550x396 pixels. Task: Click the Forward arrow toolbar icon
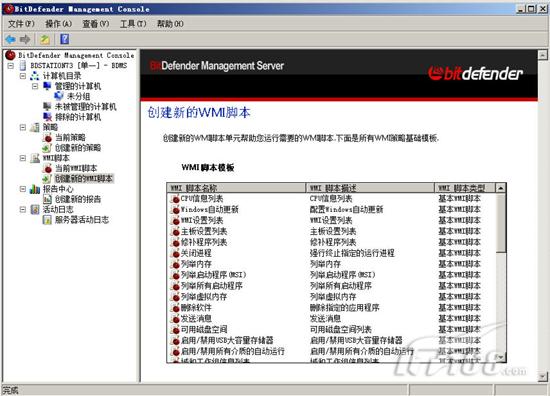pyautogui.click(x=25, y=39)
